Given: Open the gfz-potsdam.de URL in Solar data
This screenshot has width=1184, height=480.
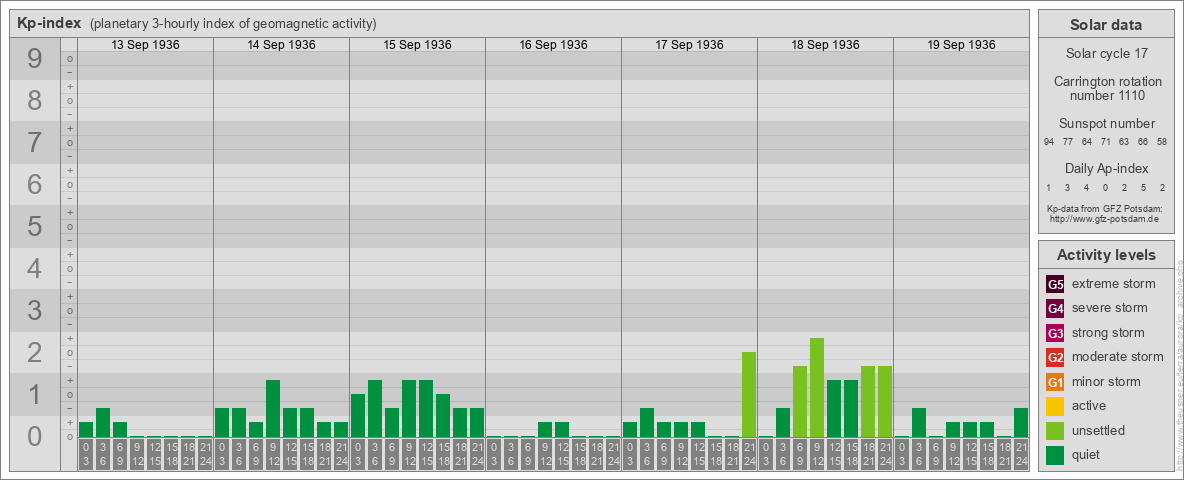Looking at the screenshot, I should pos(1103,218).
